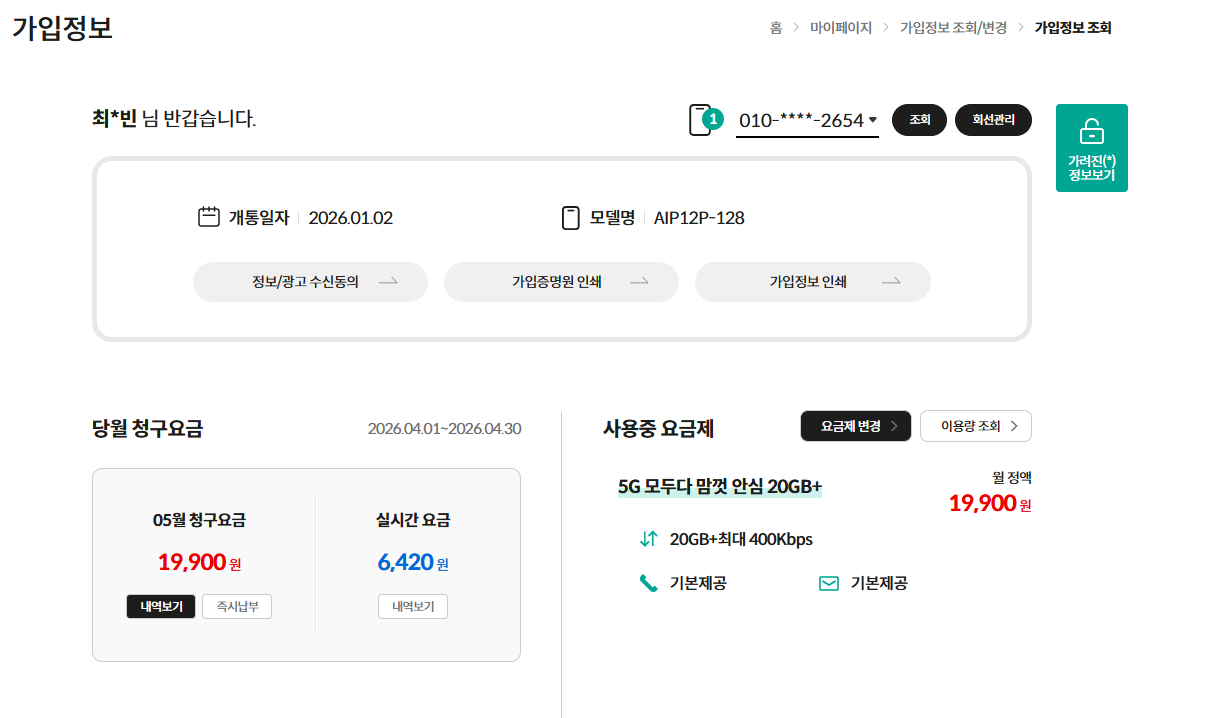Click the 가입정보 page title
This screenshot has height=718, width=1215.
click(62, 28)
